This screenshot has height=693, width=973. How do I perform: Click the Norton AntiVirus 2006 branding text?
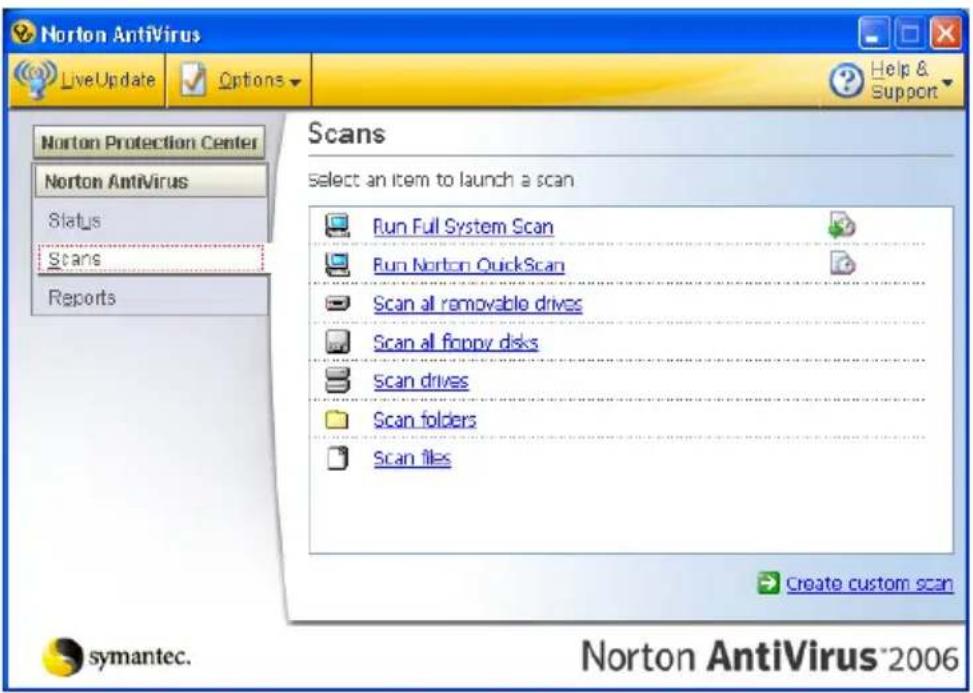769,656
